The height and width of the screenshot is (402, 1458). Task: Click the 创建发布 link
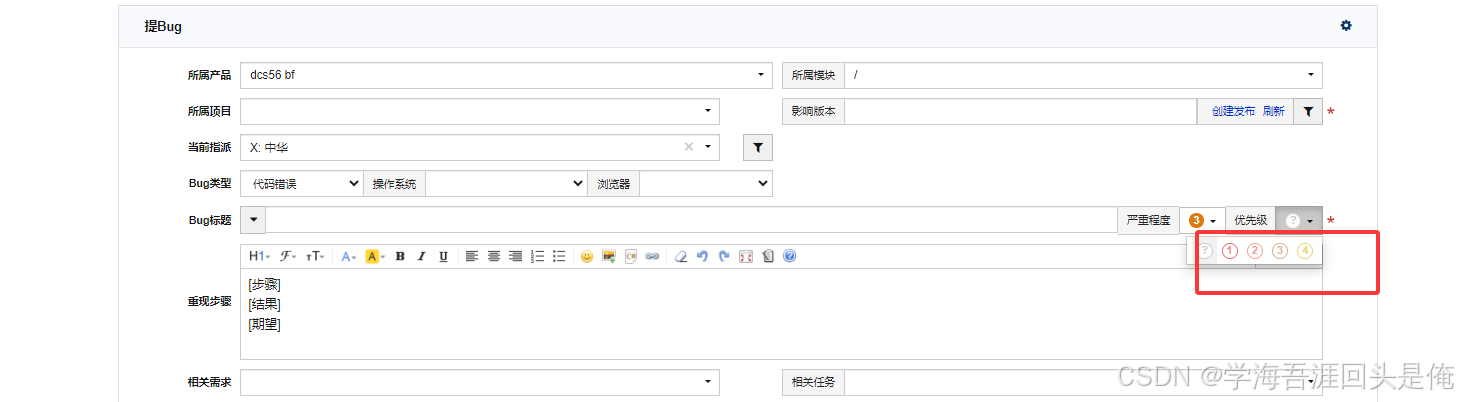1233,112
